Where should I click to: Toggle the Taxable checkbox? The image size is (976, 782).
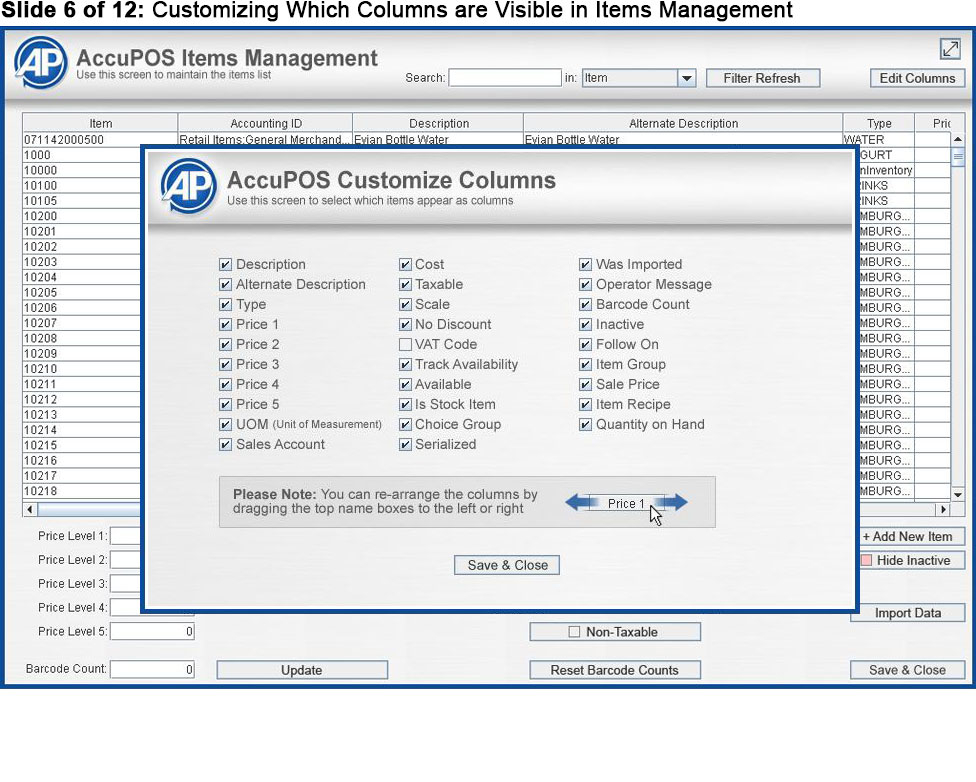coord(405,285)
